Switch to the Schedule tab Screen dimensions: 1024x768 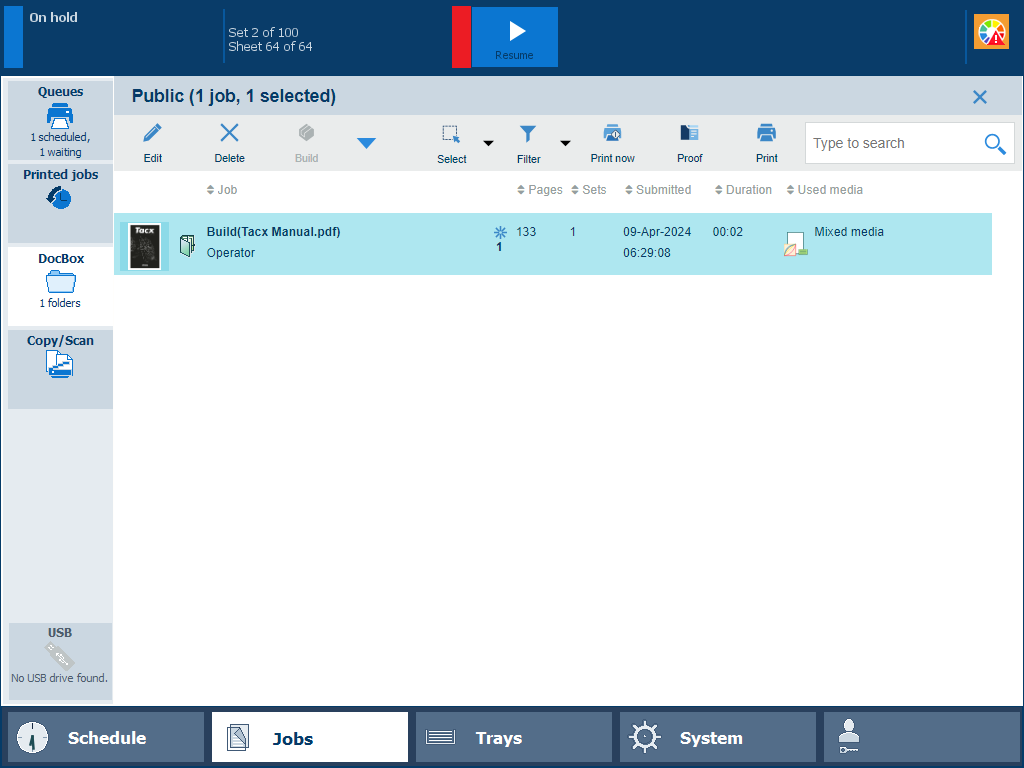(106, 738)
